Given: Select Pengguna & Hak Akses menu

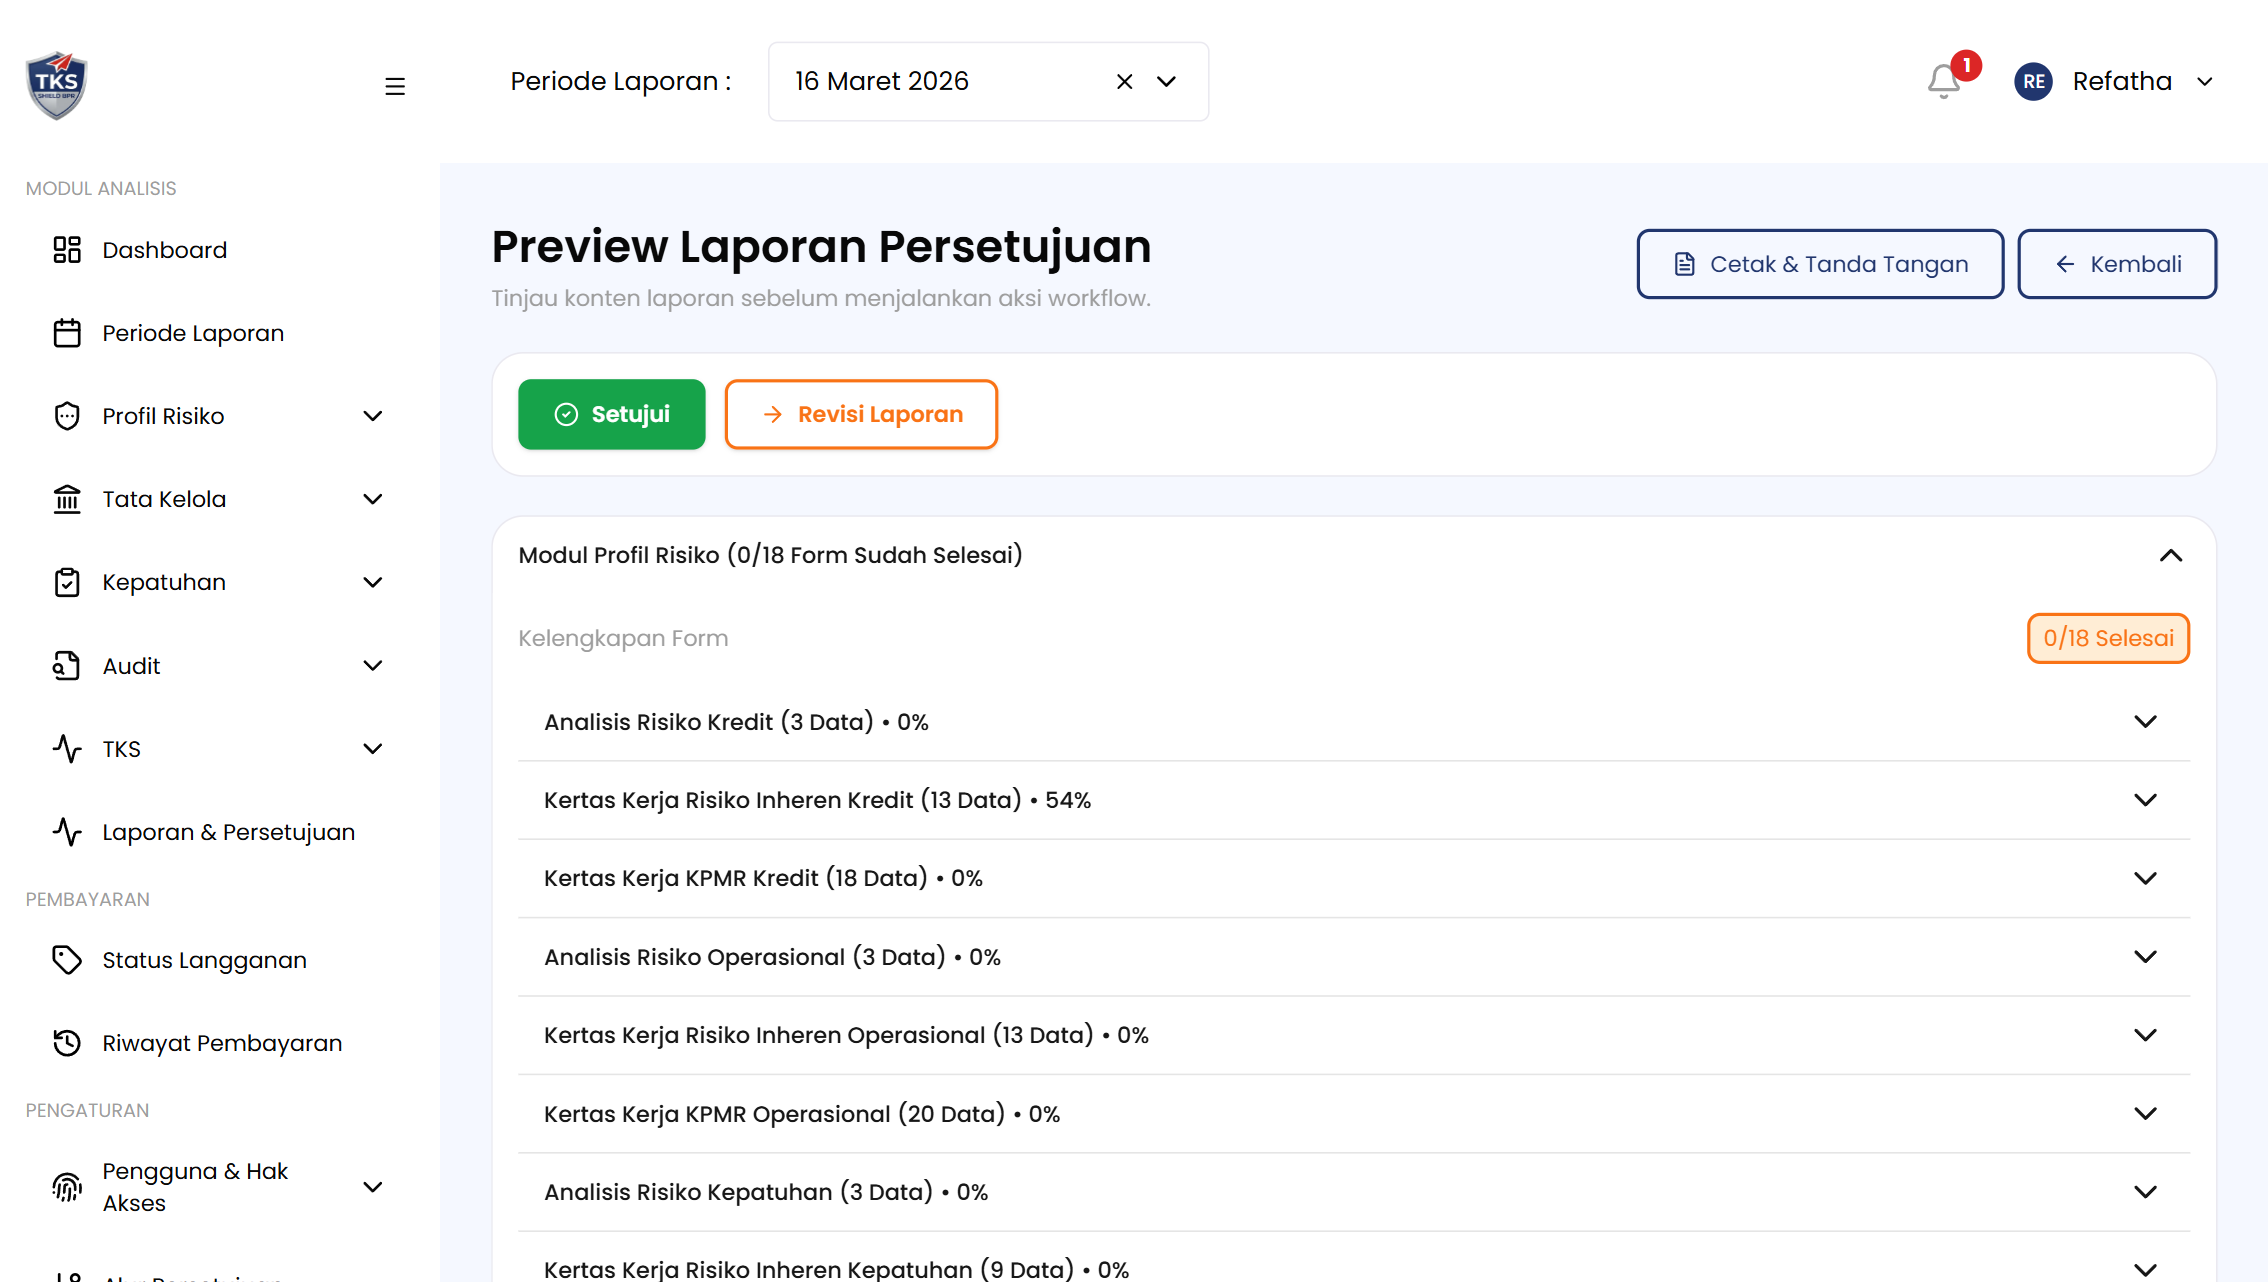Looking at the screenshot, I should (195, 1186).
